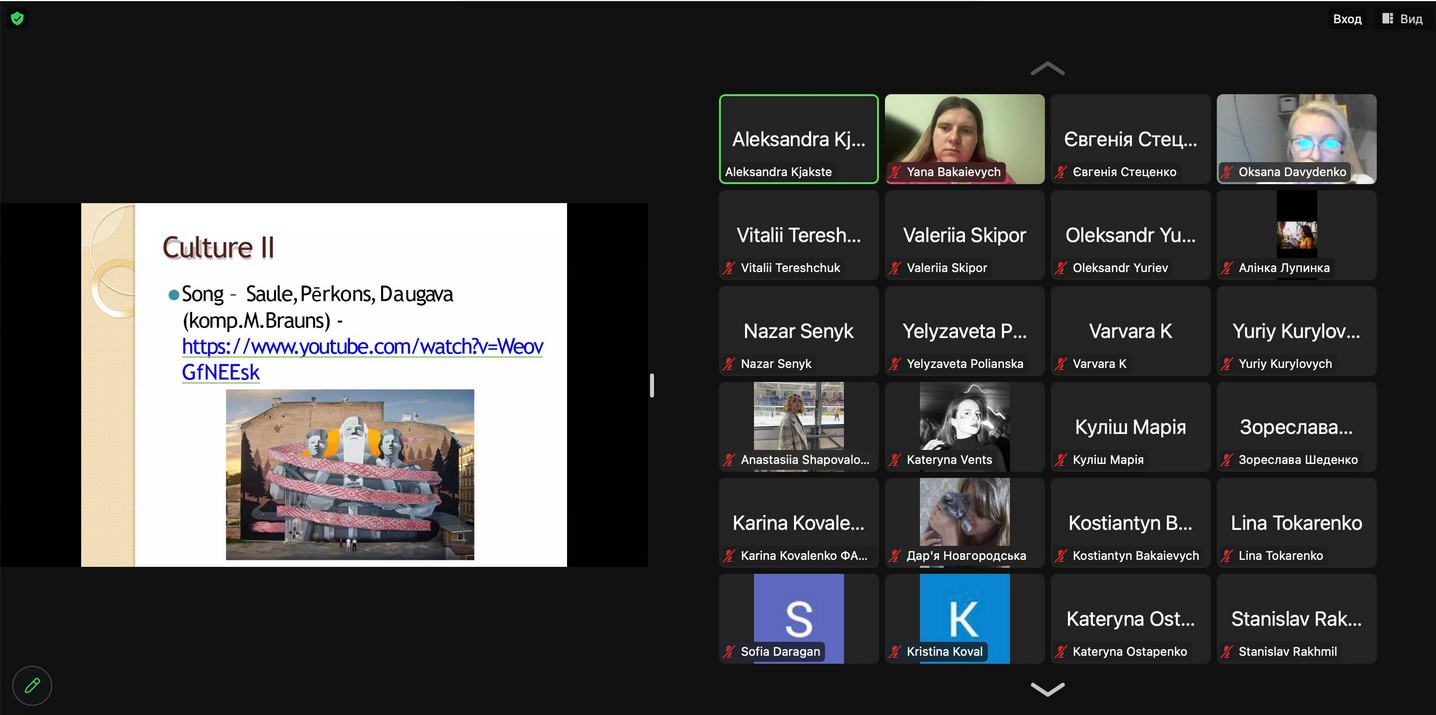
Task: Click the Вход button in top bar
Action: click(x=1347, y=19)
